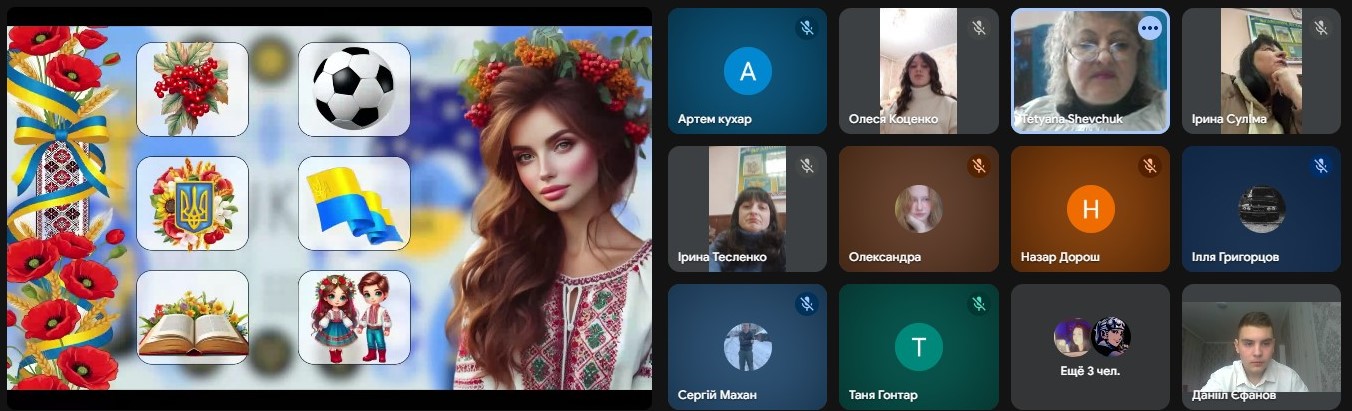The image size is (1352, 411).
Task: Click the muted mic icon on Артем кухар tile
Action: [x=806, y=28]
